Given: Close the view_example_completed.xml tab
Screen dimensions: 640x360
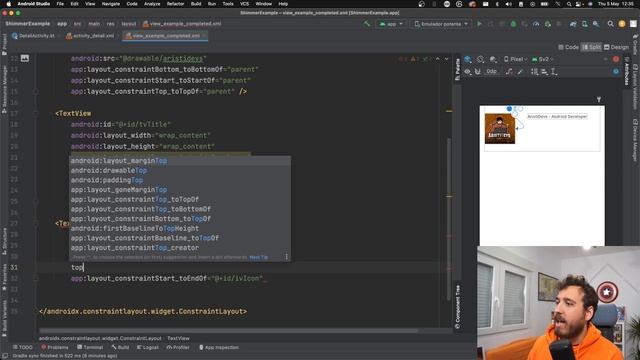Looking at the screenshot, I should pos(204,36).
